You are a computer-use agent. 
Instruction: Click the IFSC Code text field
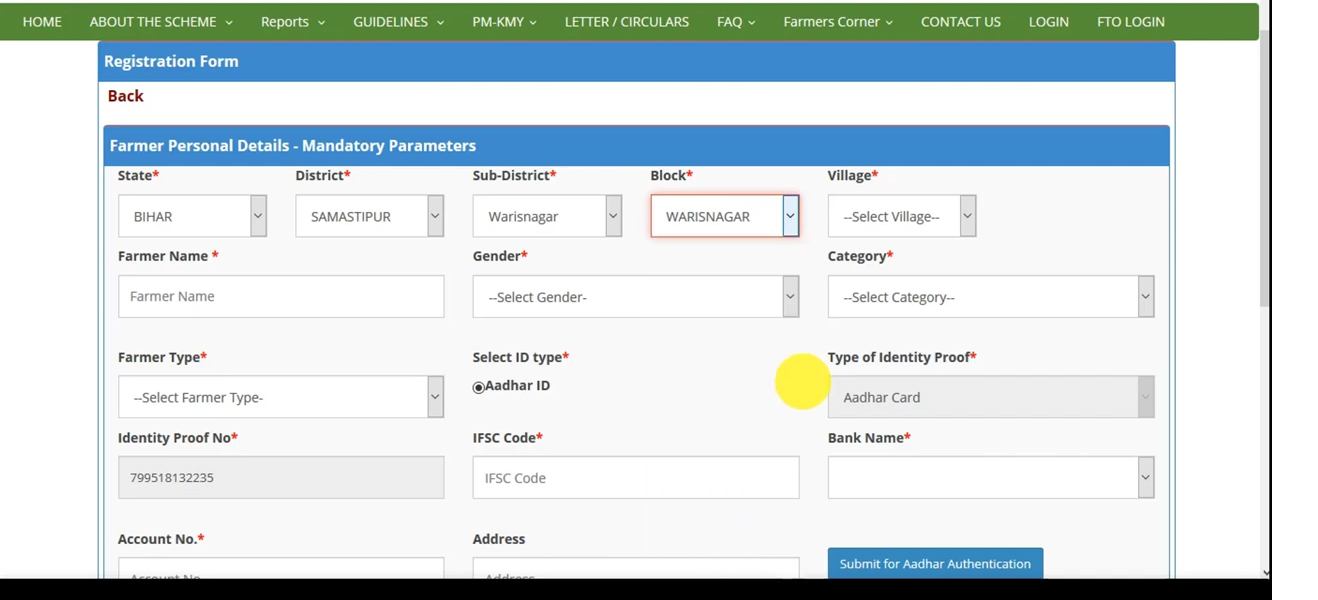tap(635, 477)
